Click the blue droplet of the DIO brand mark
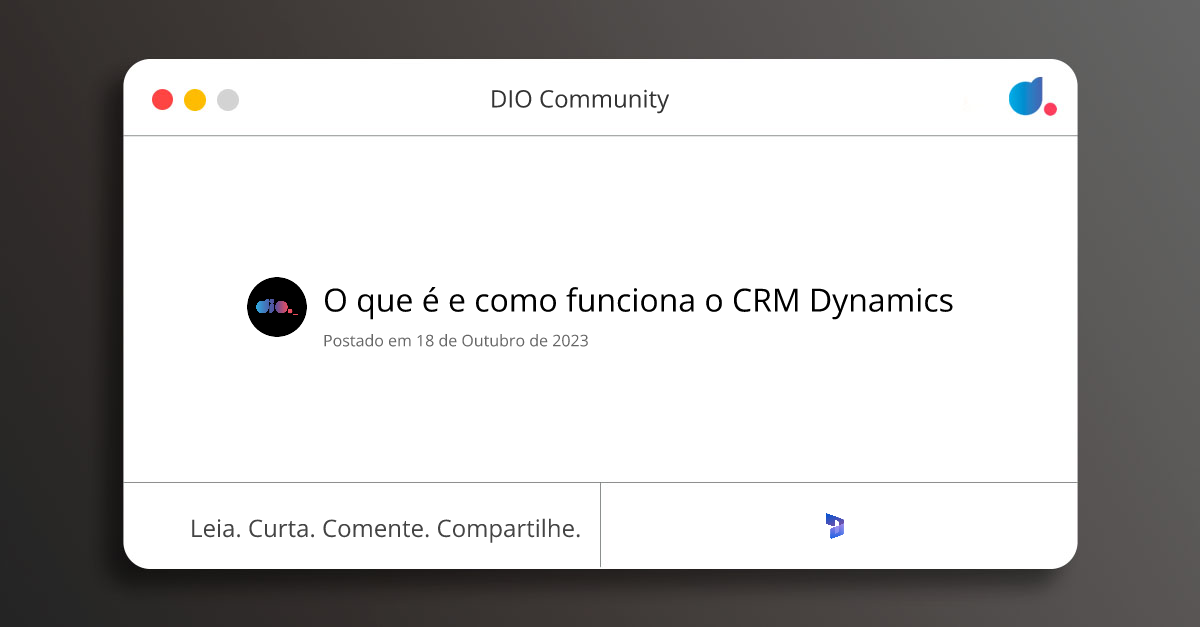Screen dimensions: 1200x628 [x=1024, y=96]
